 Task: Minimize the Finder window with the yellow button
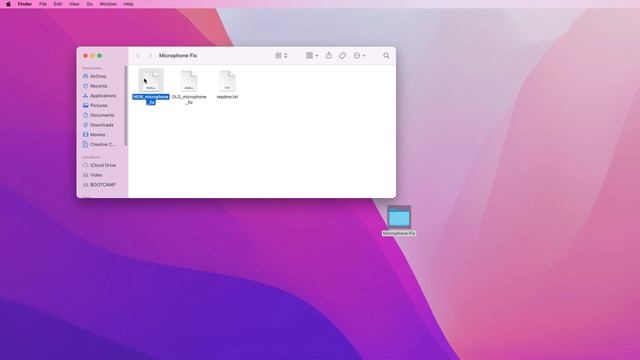point(93,56)
